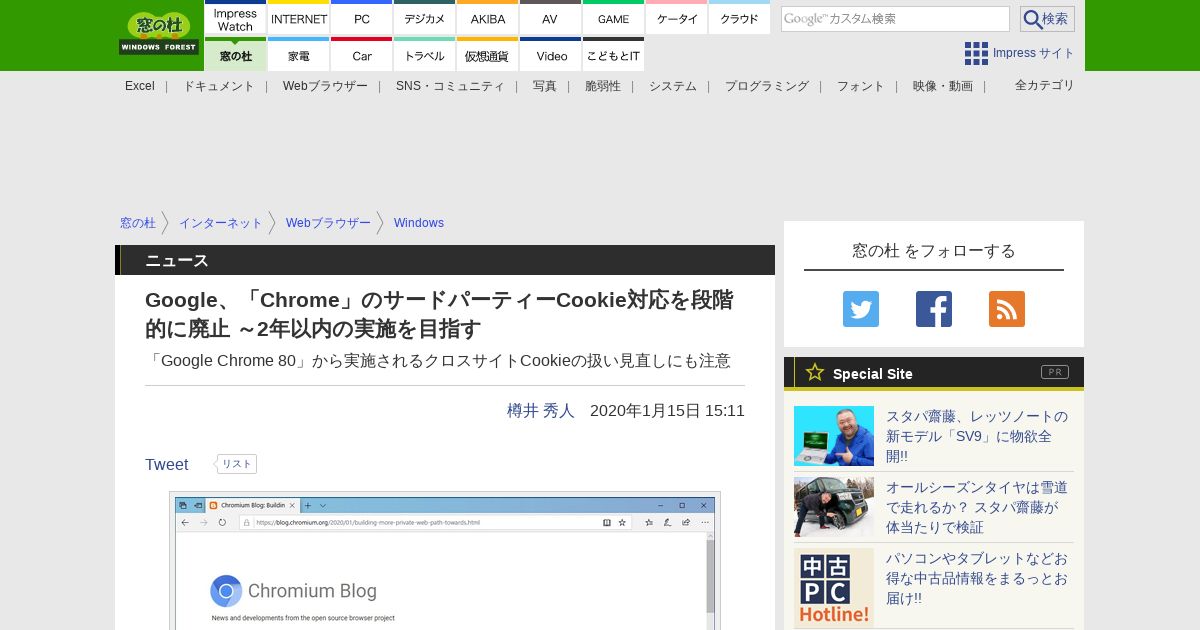Open the AV Watch tab
1200x630 pixels.
tap(550, 18)
